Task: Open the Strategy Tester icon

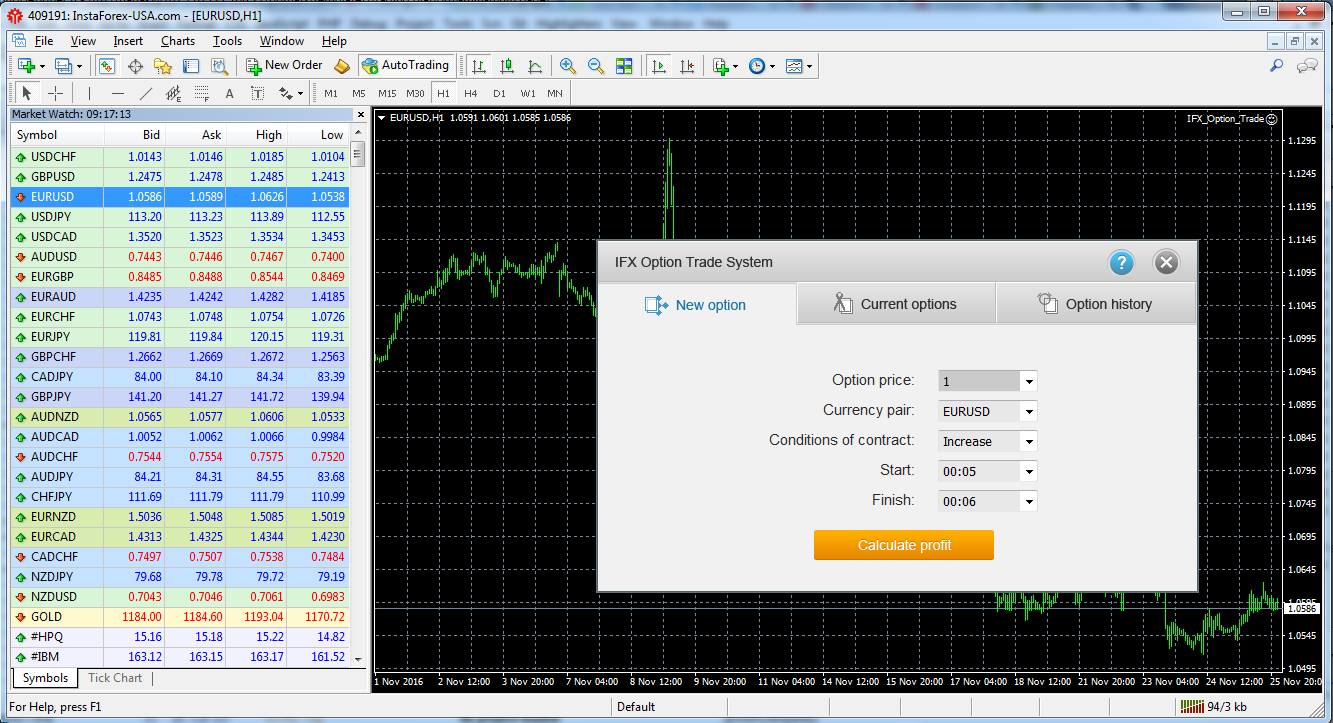Action: click(x=219, y=66)
